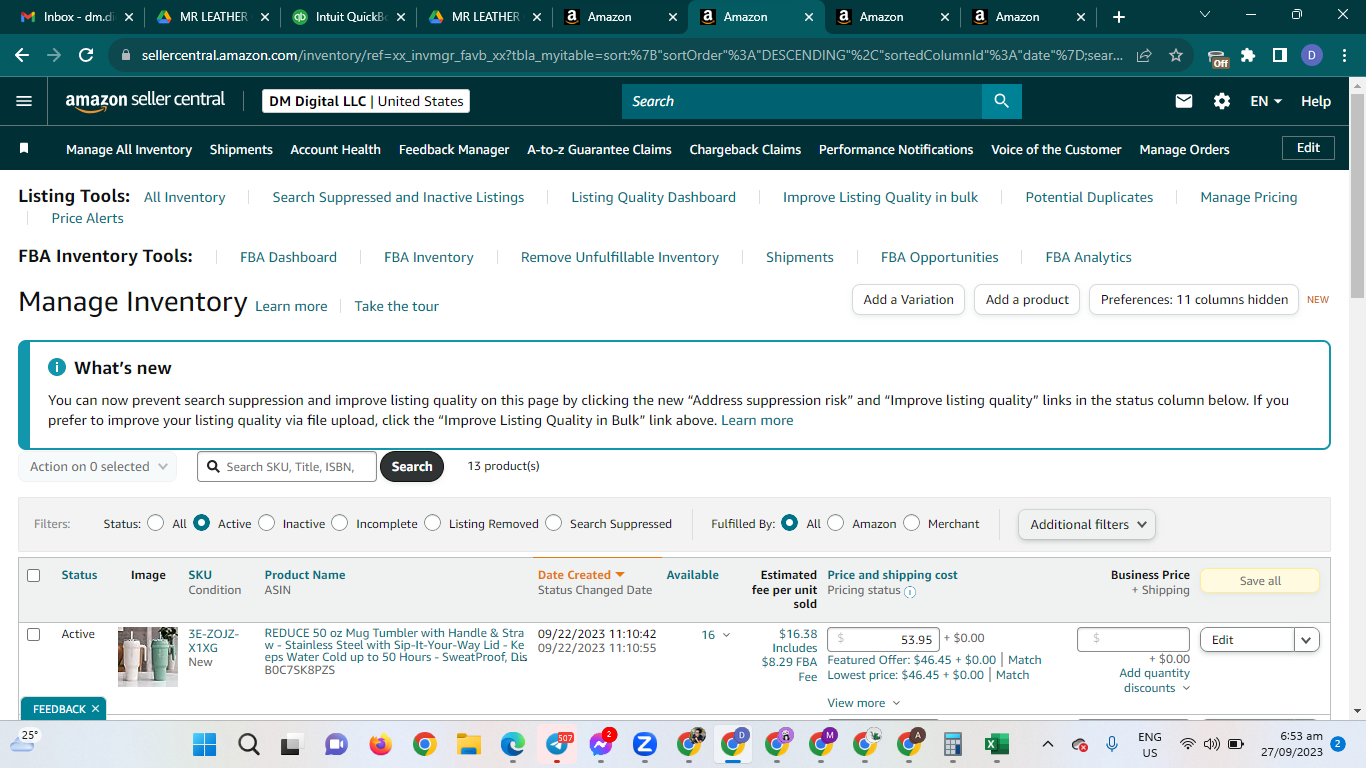The width and height of the screenshot is (1366, 768).
Task: Bookmark this page with the star icon
Action: 1176,56
